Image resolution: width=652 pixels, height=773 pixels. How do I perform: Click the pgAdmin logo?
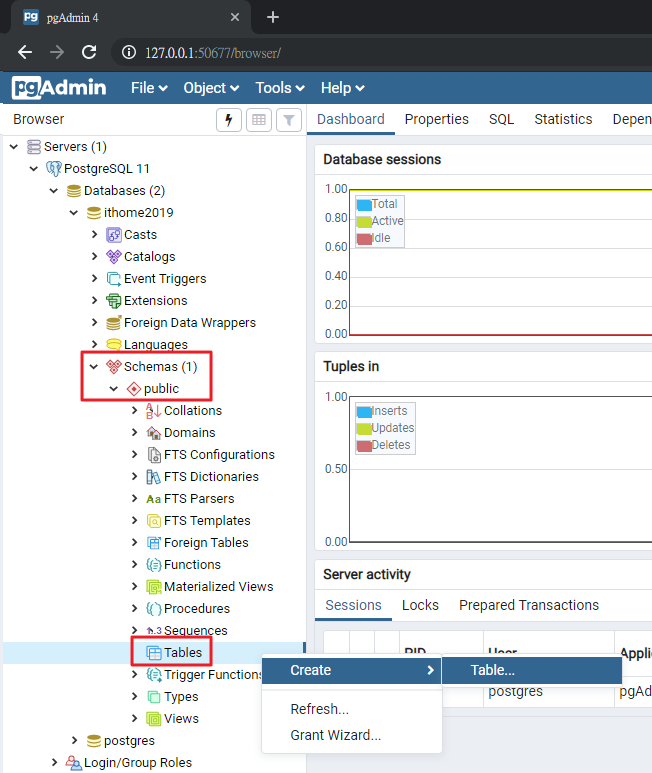pyautogui.click(x=59, y=88)
